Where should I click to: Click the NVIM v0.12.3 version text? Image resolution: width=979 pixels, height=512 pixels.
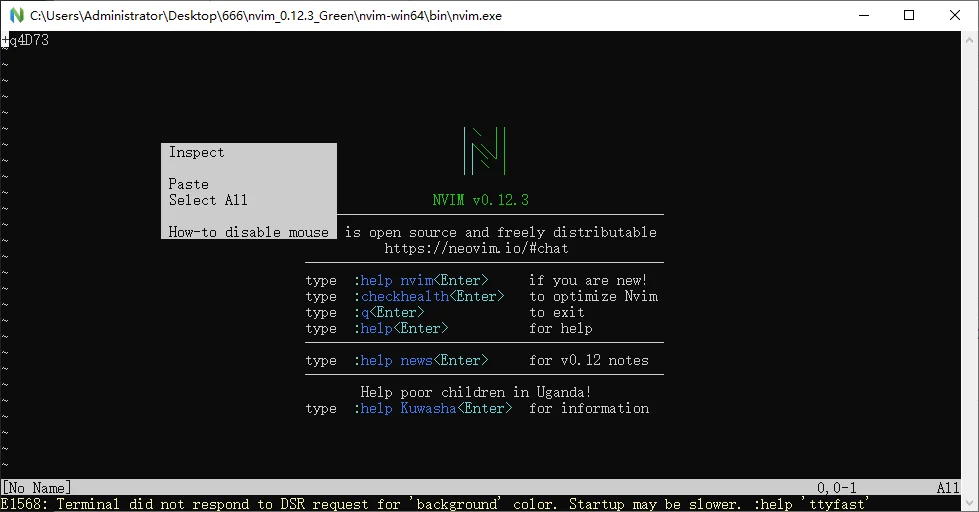pos(481,200)
